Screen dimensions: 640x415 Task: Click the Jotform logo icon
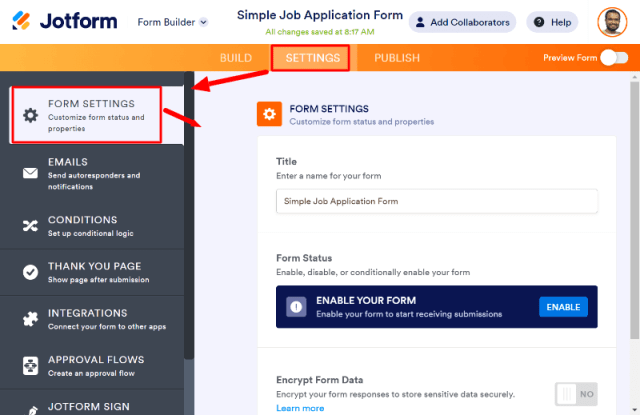tap(21, 20)
